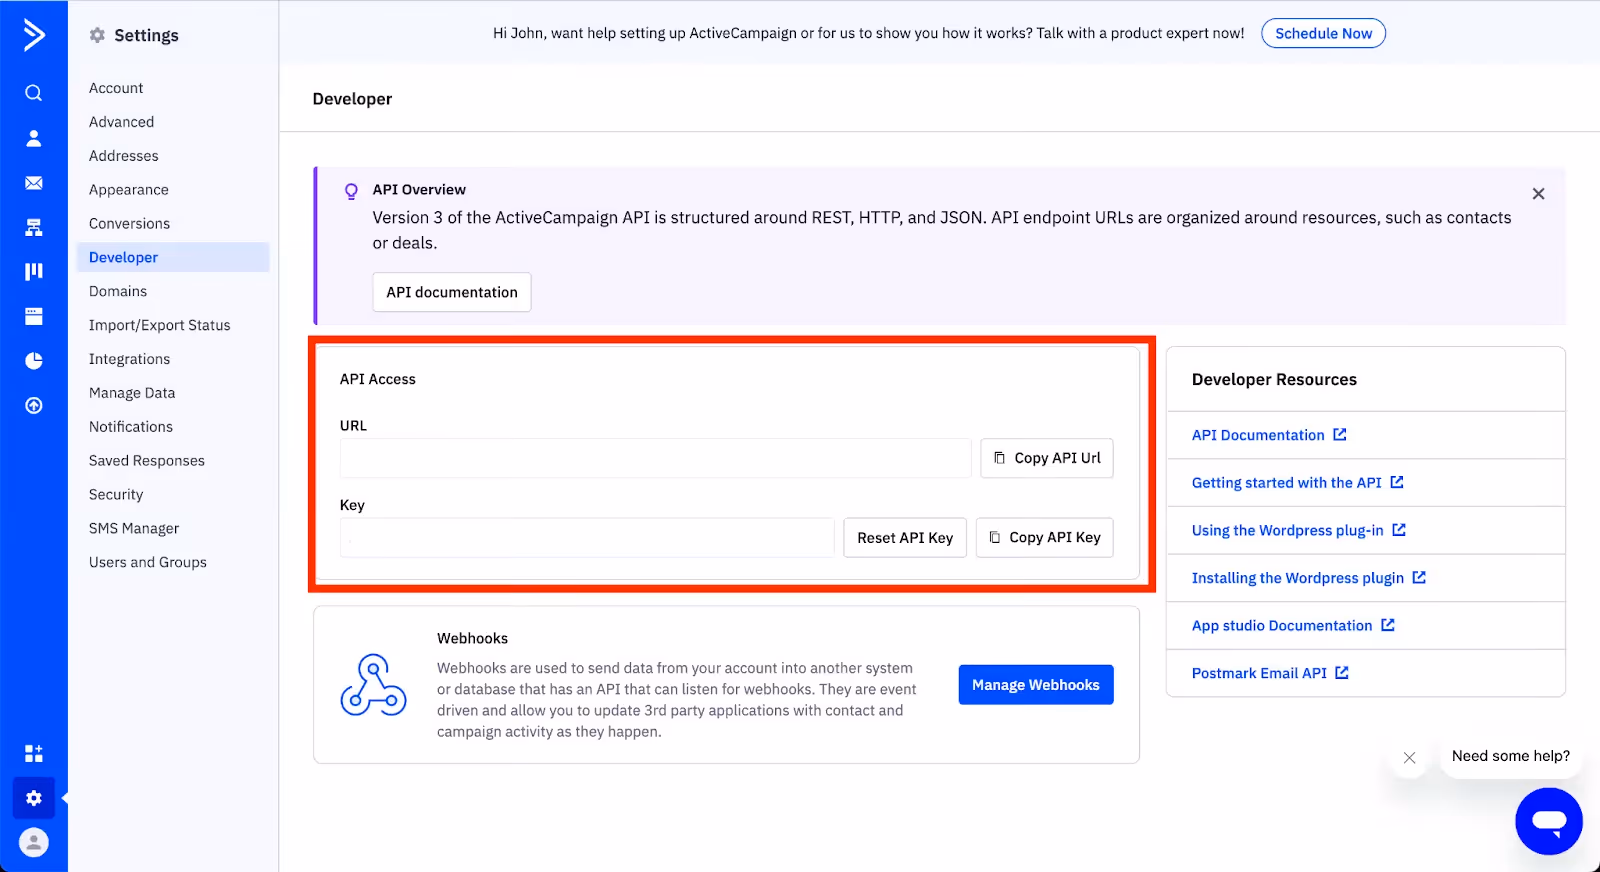Screen dimensions: 1600x872
Task: Go to Users and Groups
Action: tap(148, 562)
